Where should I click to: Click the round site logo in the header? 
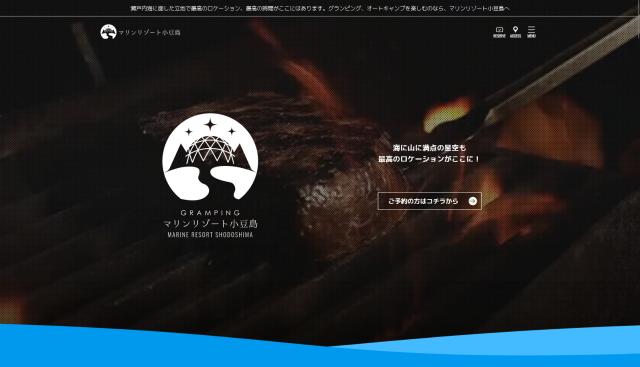tap(108, 32)
